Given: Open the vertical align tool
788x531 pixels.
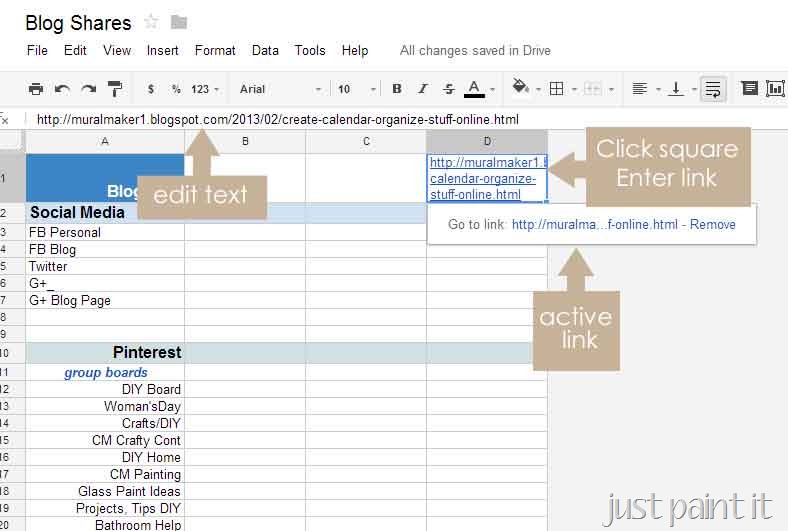Looking at the screenshot, I should click(676, 89).
